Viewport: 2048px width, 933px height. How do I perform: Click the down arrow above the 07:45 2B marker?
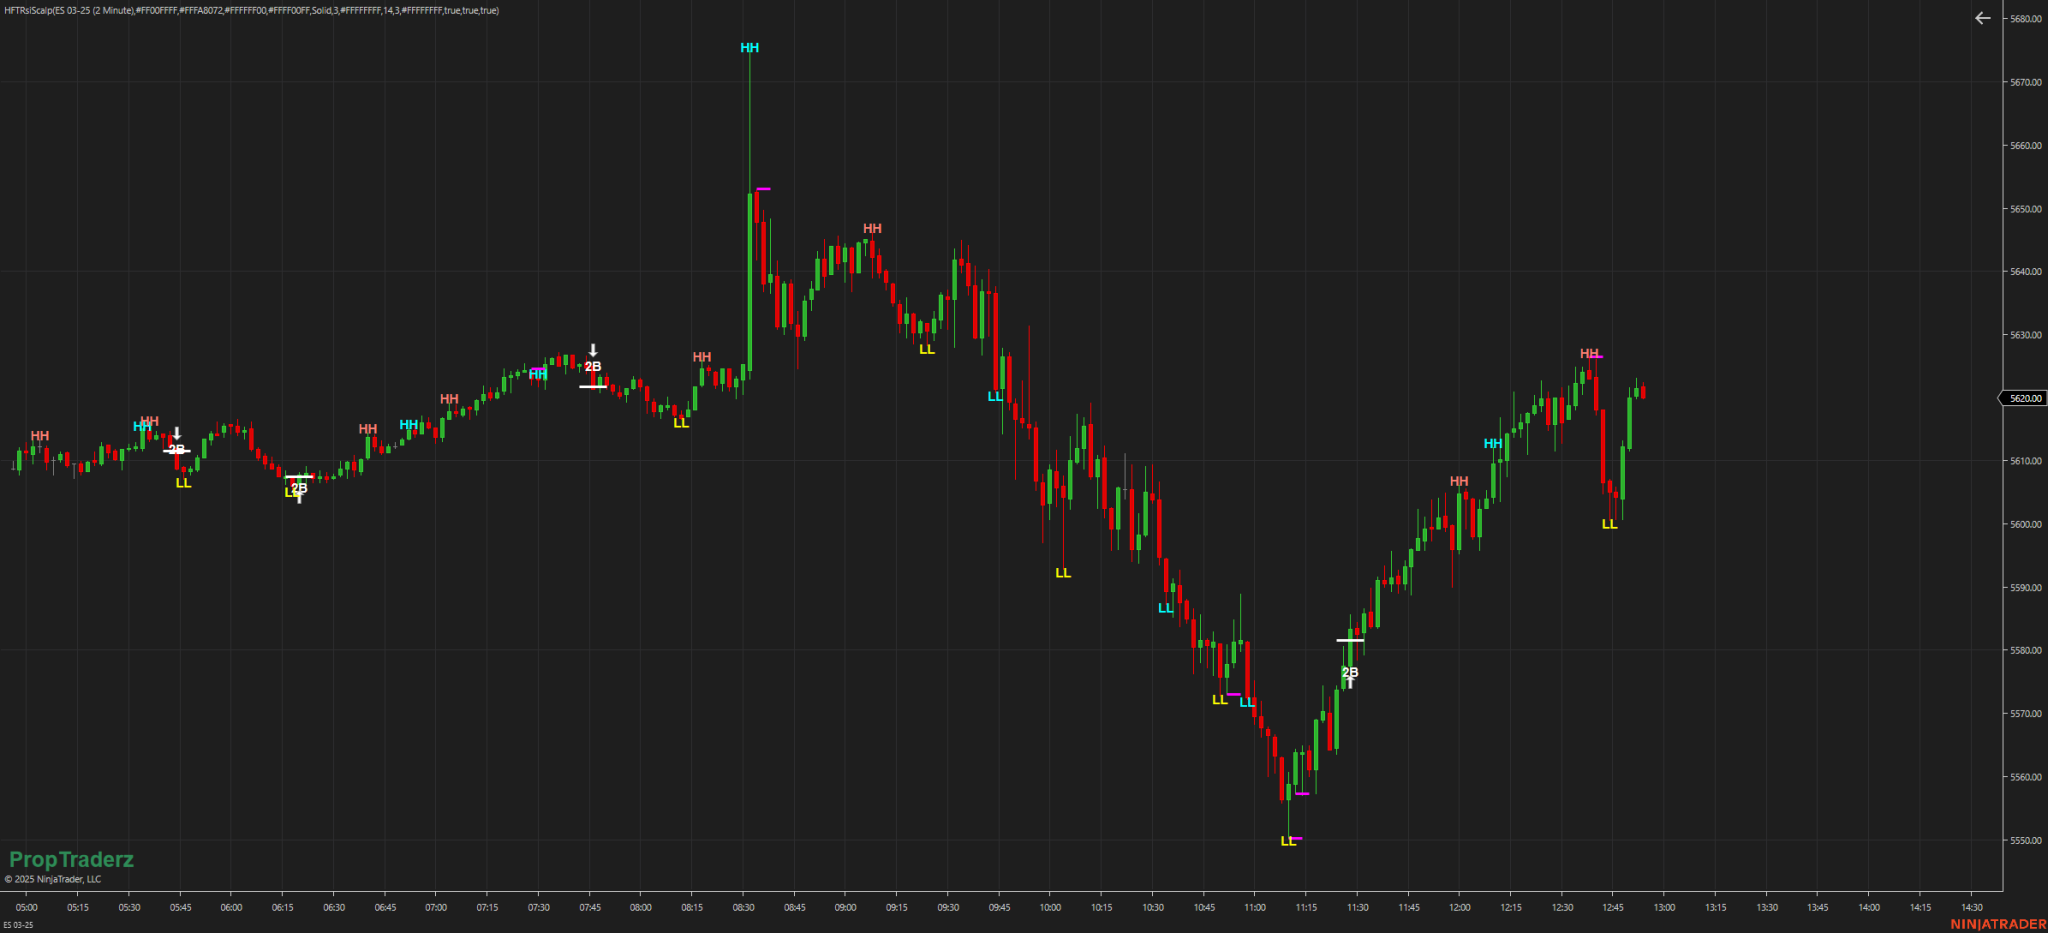tap(593, 350)
